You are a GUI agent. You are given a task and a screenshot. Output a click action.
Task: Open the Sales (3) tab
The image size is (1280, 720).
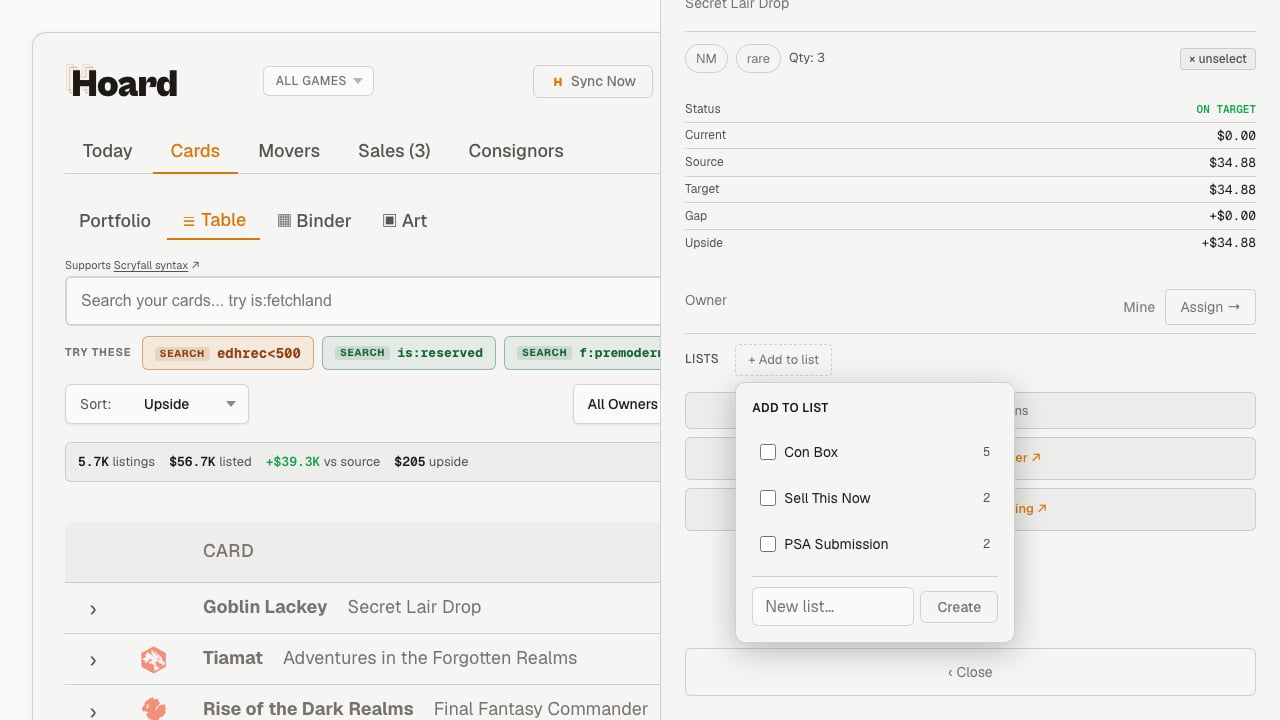(x=394, y=151)
